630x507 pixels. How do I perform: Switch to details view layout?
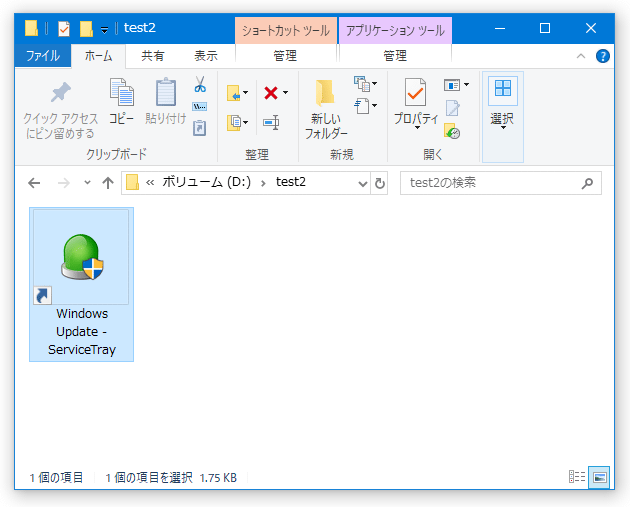pyautogui.click(x=577, y=477)
